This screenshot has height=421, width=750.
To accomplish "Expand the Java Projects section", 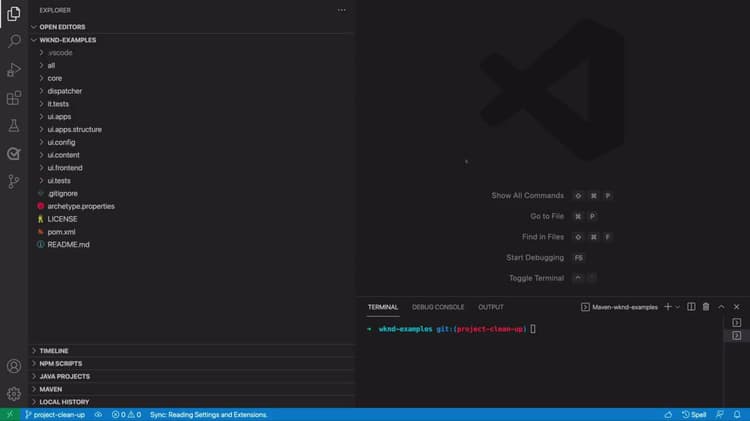I will pos(191,377).
